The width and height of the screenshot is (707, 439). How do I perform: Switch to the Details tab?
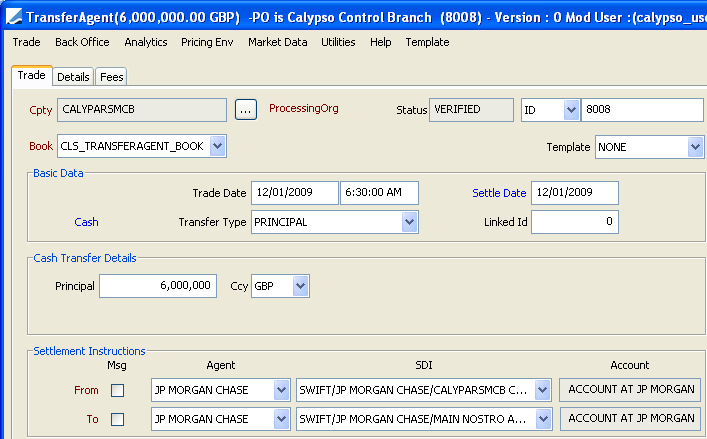coord(73,77)
